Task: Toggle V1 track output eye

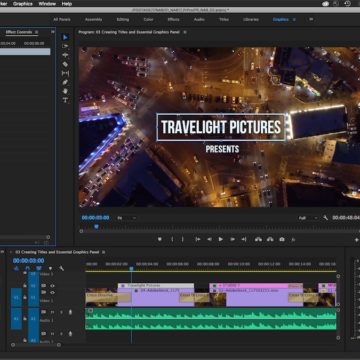Action: coord(52,292)
